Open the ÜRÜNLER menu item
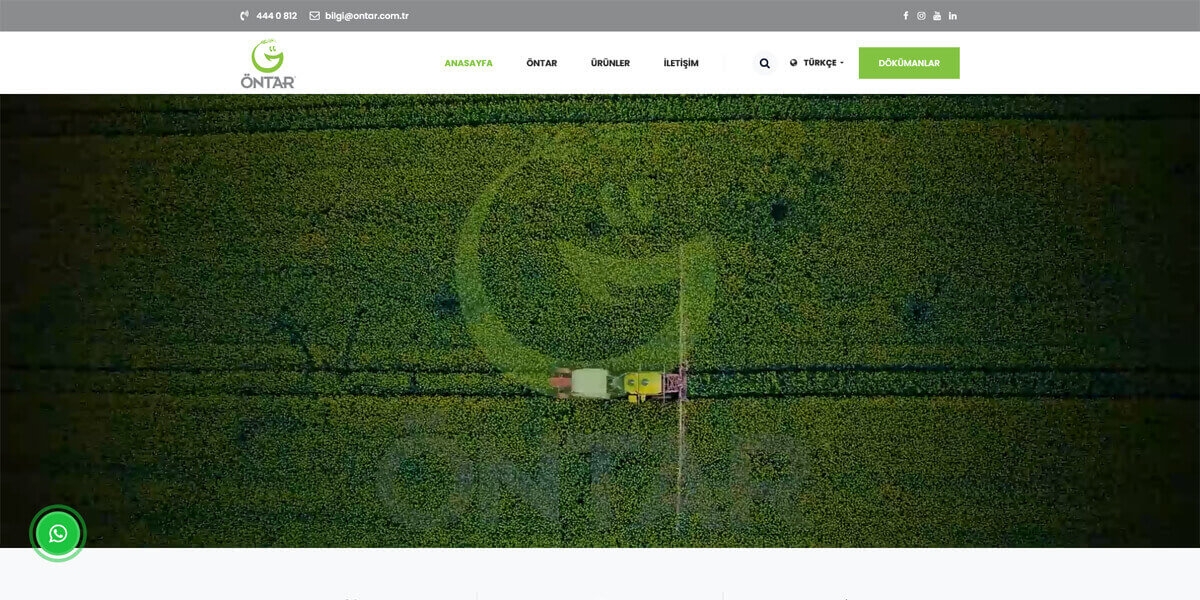 610,63
